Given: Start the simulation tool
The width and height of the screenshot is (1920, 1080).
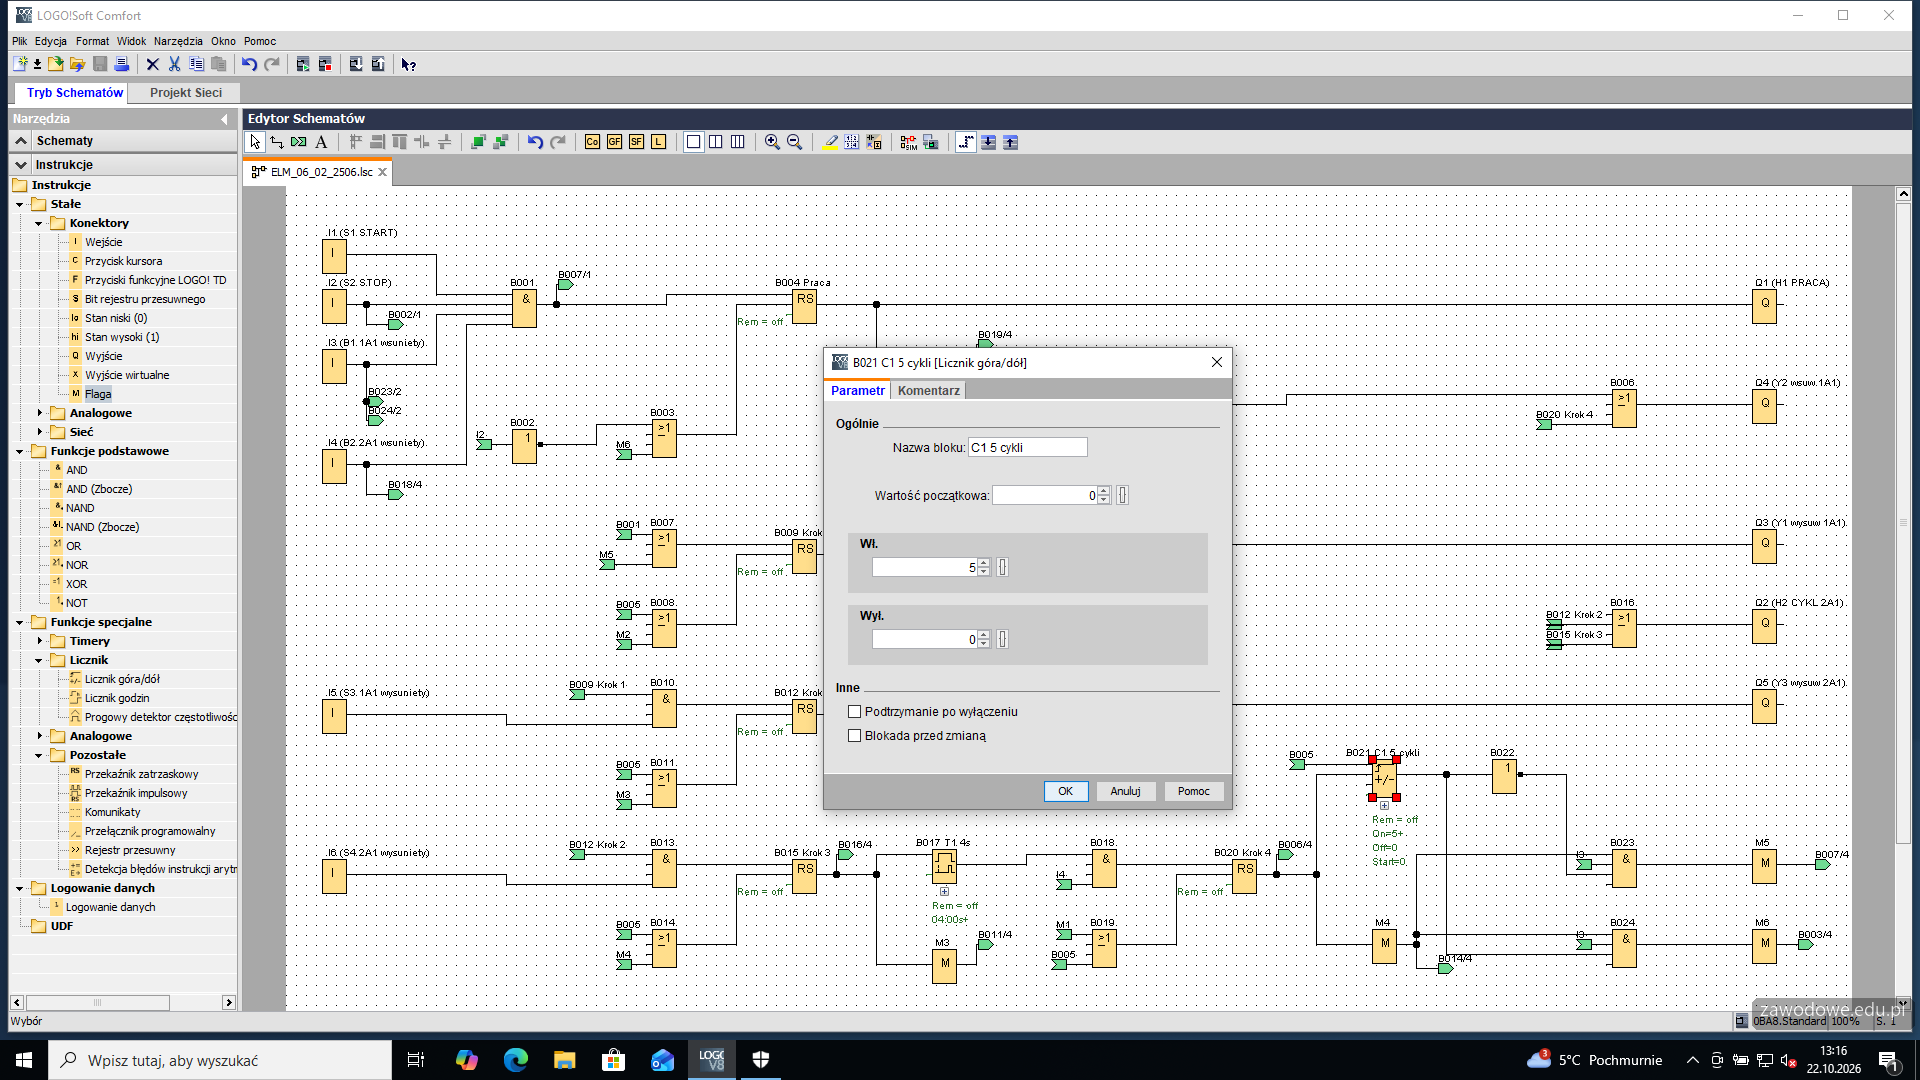Looking at the screenshot, I should [908, 142].
